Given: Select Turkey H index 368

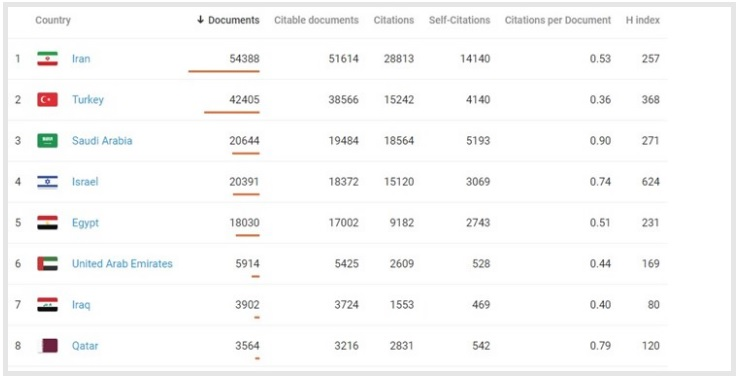Looking at the screenshot, I should click(x=650, y=100).
